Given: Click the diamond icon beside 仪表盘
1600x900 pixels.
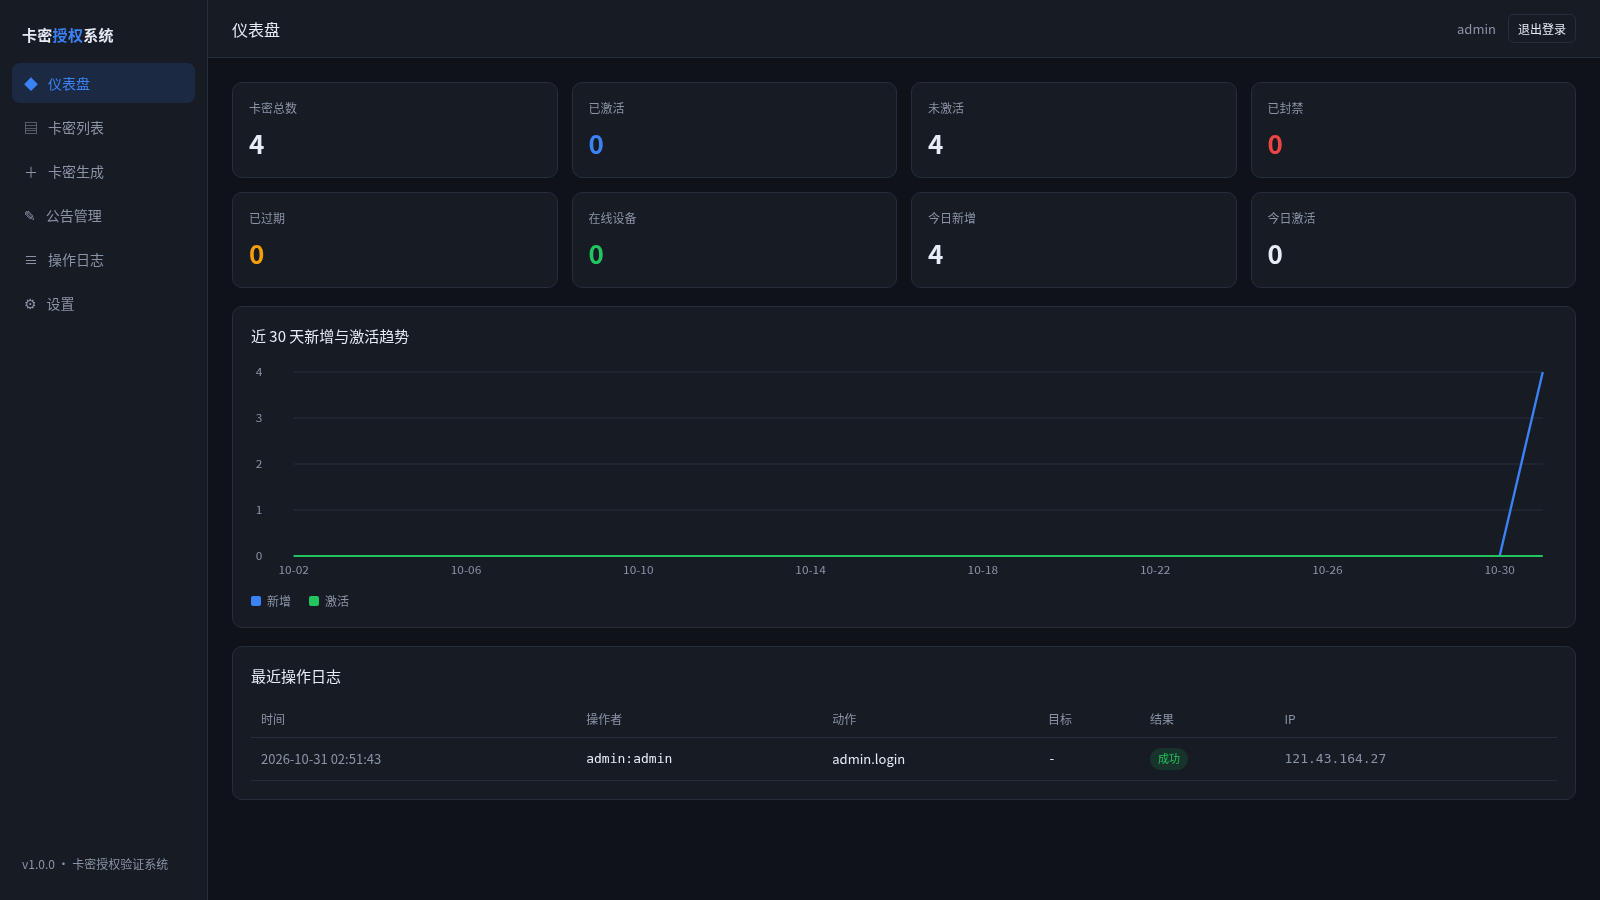Looking at the screenshot, I should click(x=31, y=84).
